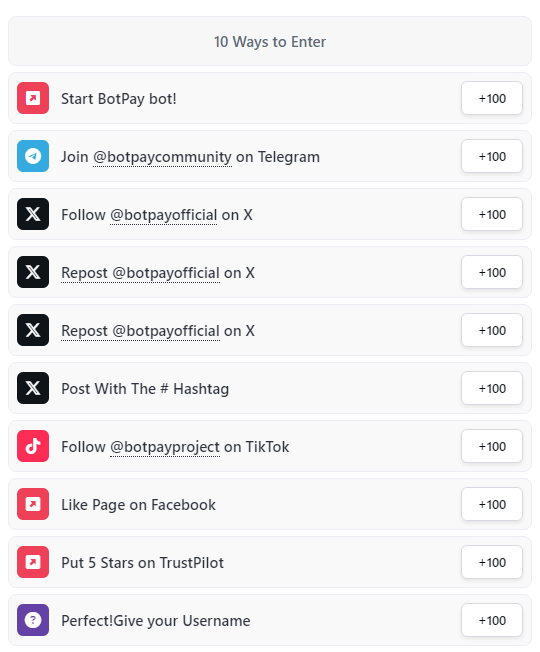Open the @botpayproject TikTok link
This screenshot has height=652, width=540.
tap(165, 447)
